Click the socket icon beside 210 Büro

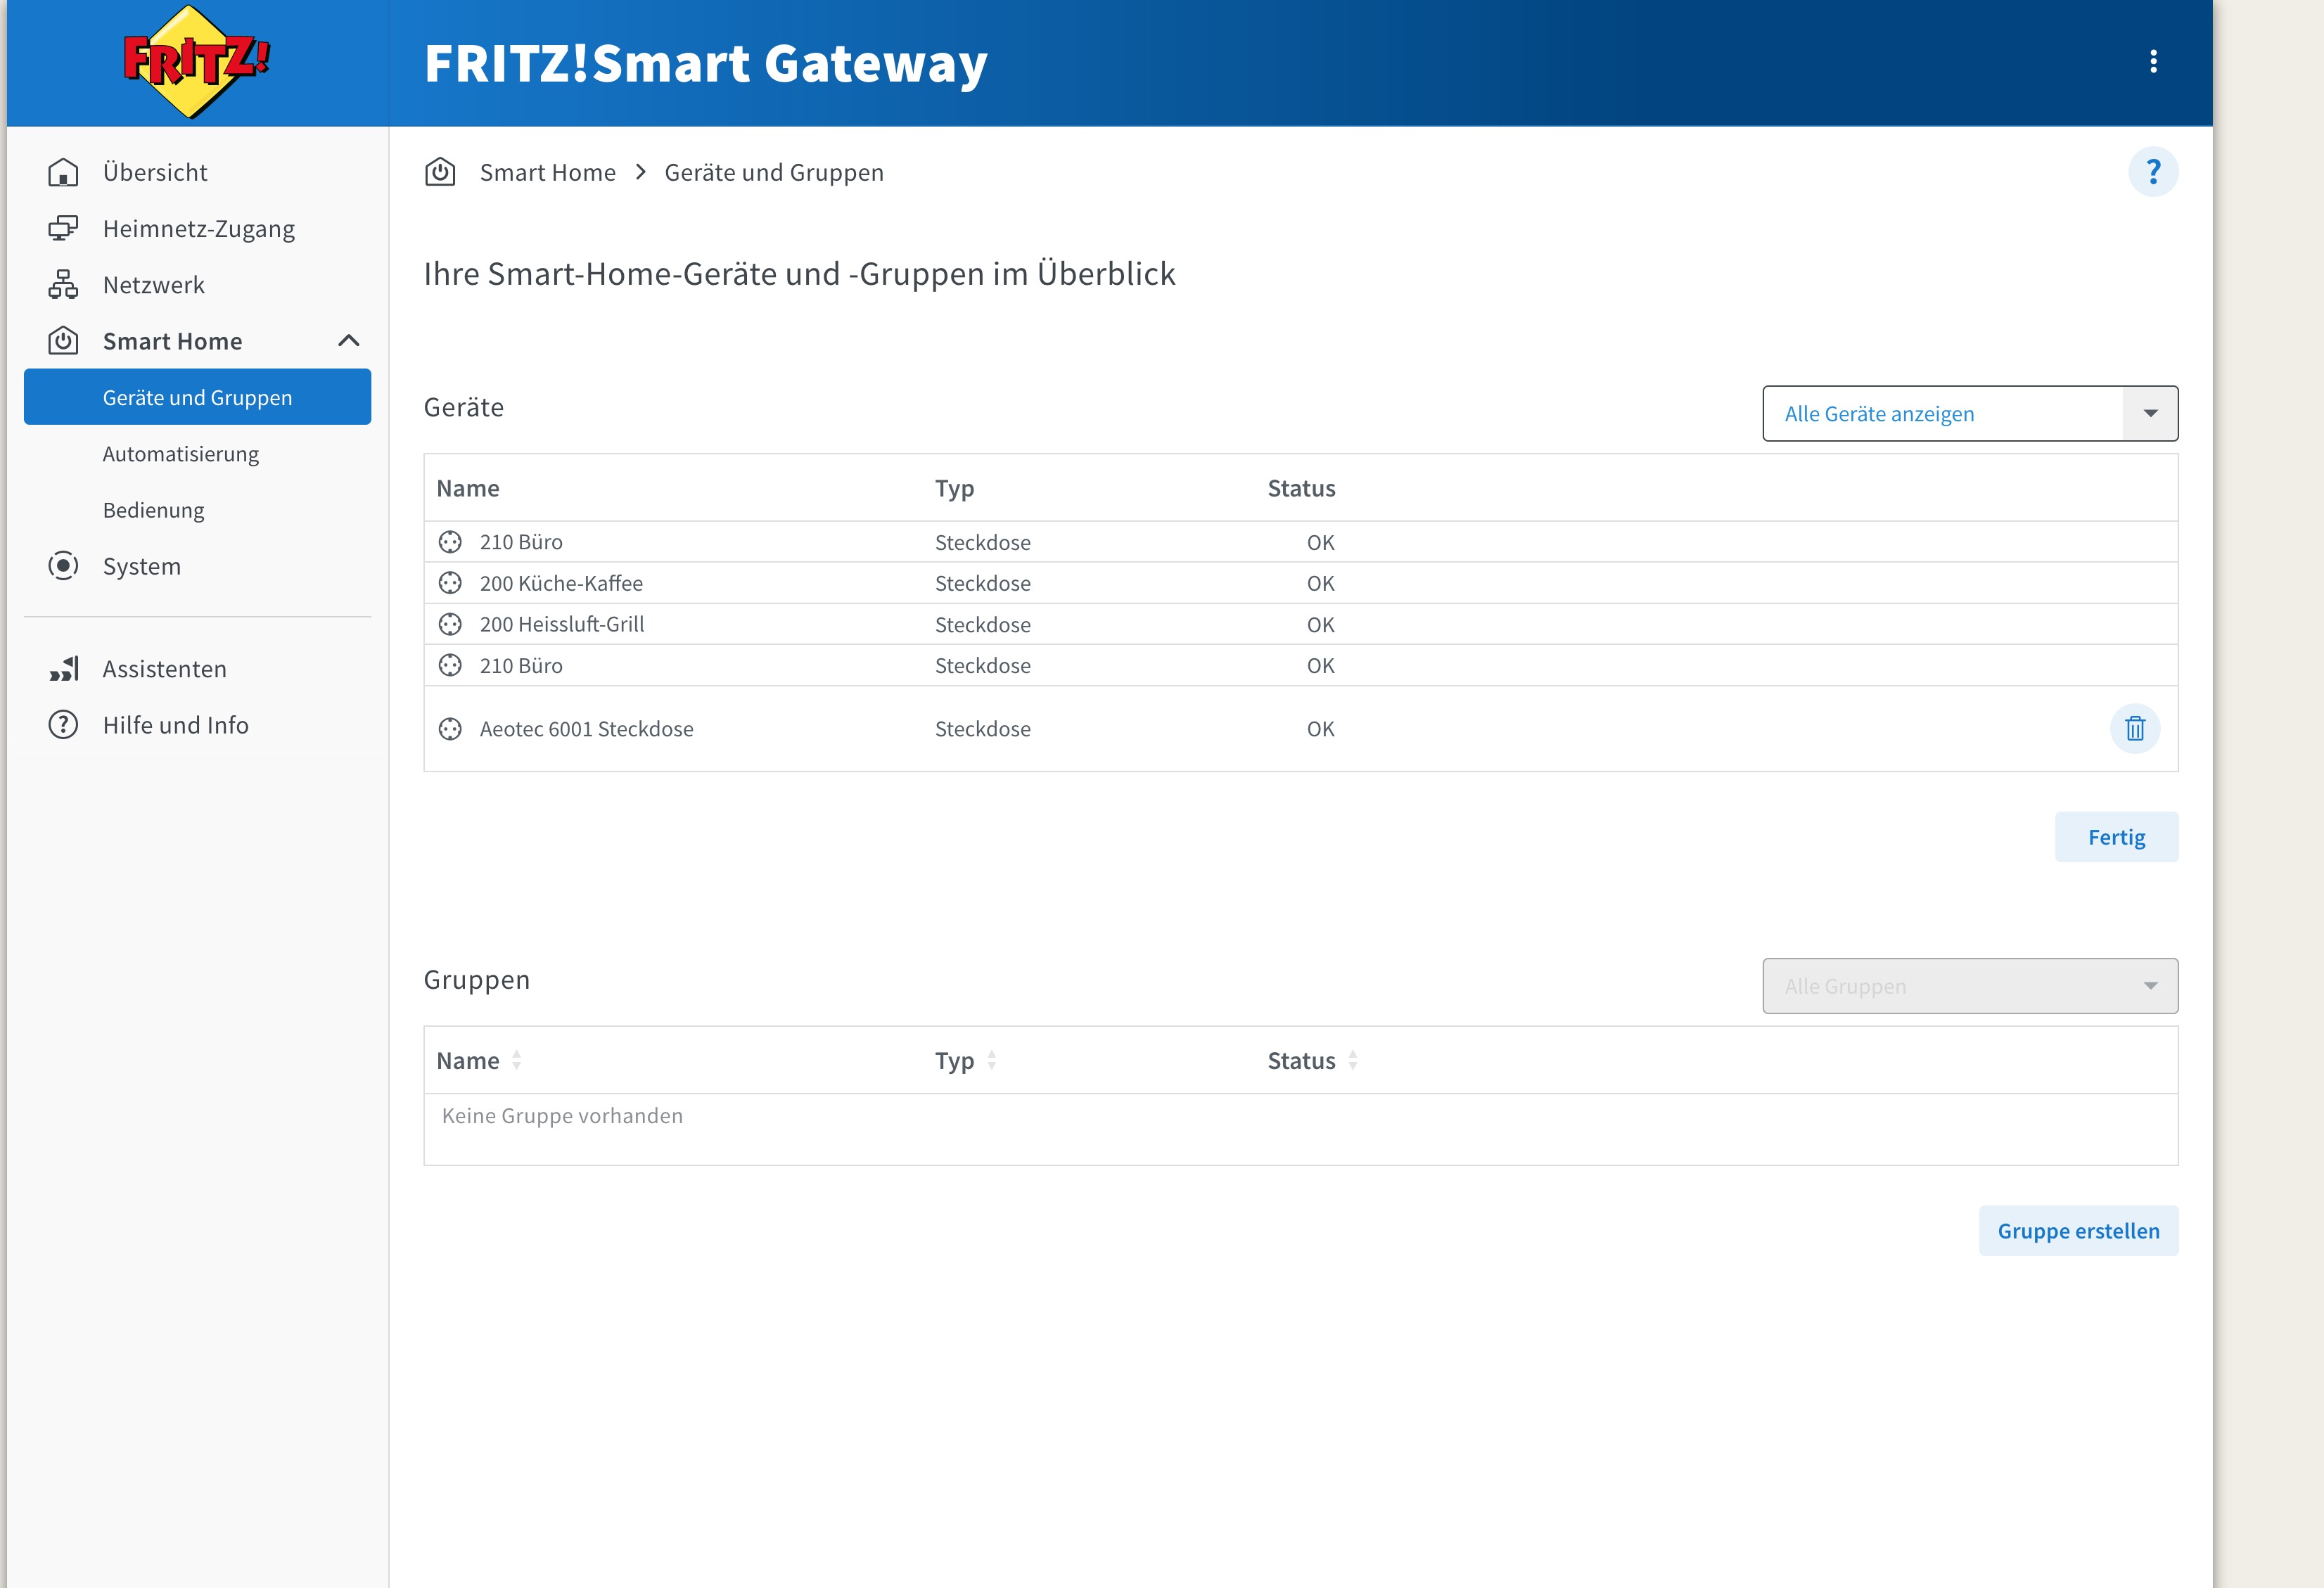[450, 542]
